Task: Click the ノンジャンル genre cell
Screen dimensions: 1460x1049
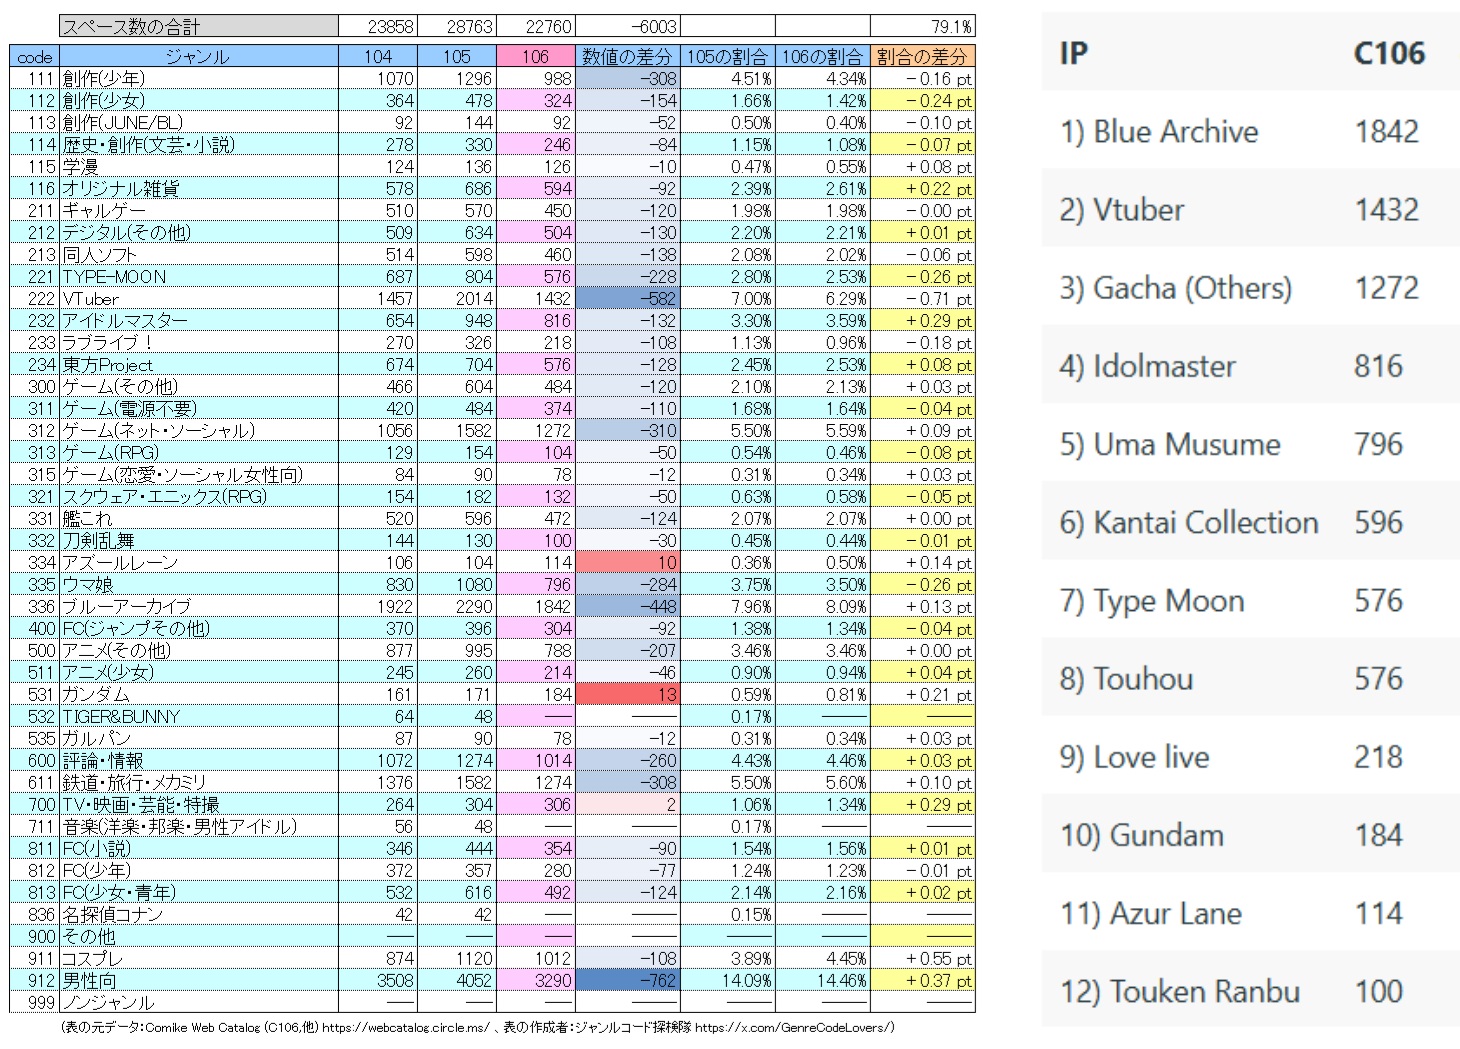Action: tap(198, 1002)
